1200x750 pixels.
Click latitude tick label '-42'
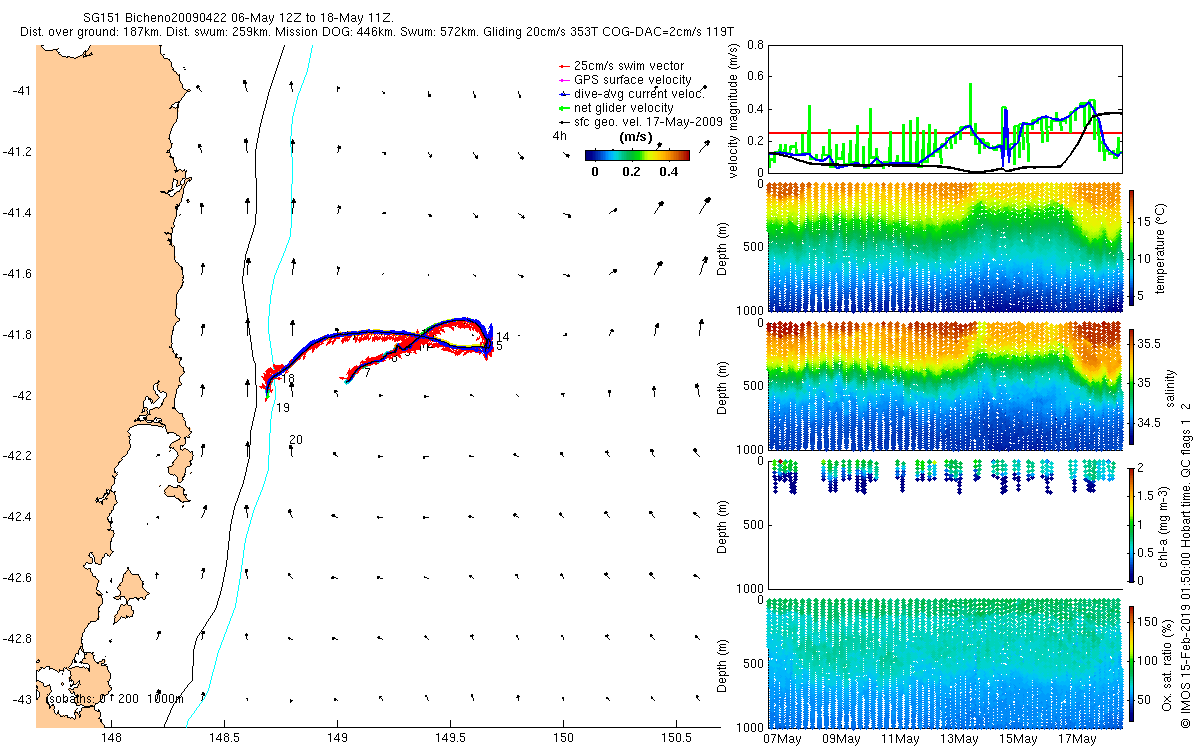(20, 396)
